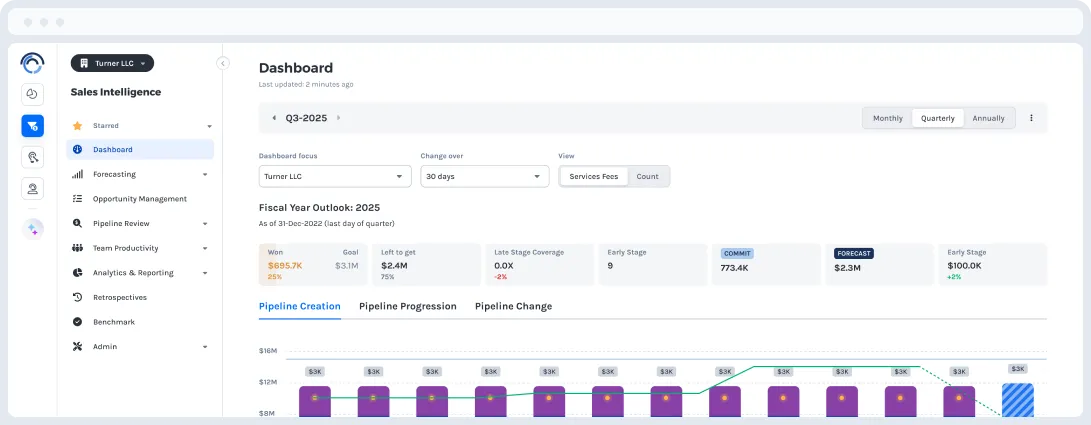Click the Dashboard gauge icon
The image size is (1091, 425).
[77, 150]
